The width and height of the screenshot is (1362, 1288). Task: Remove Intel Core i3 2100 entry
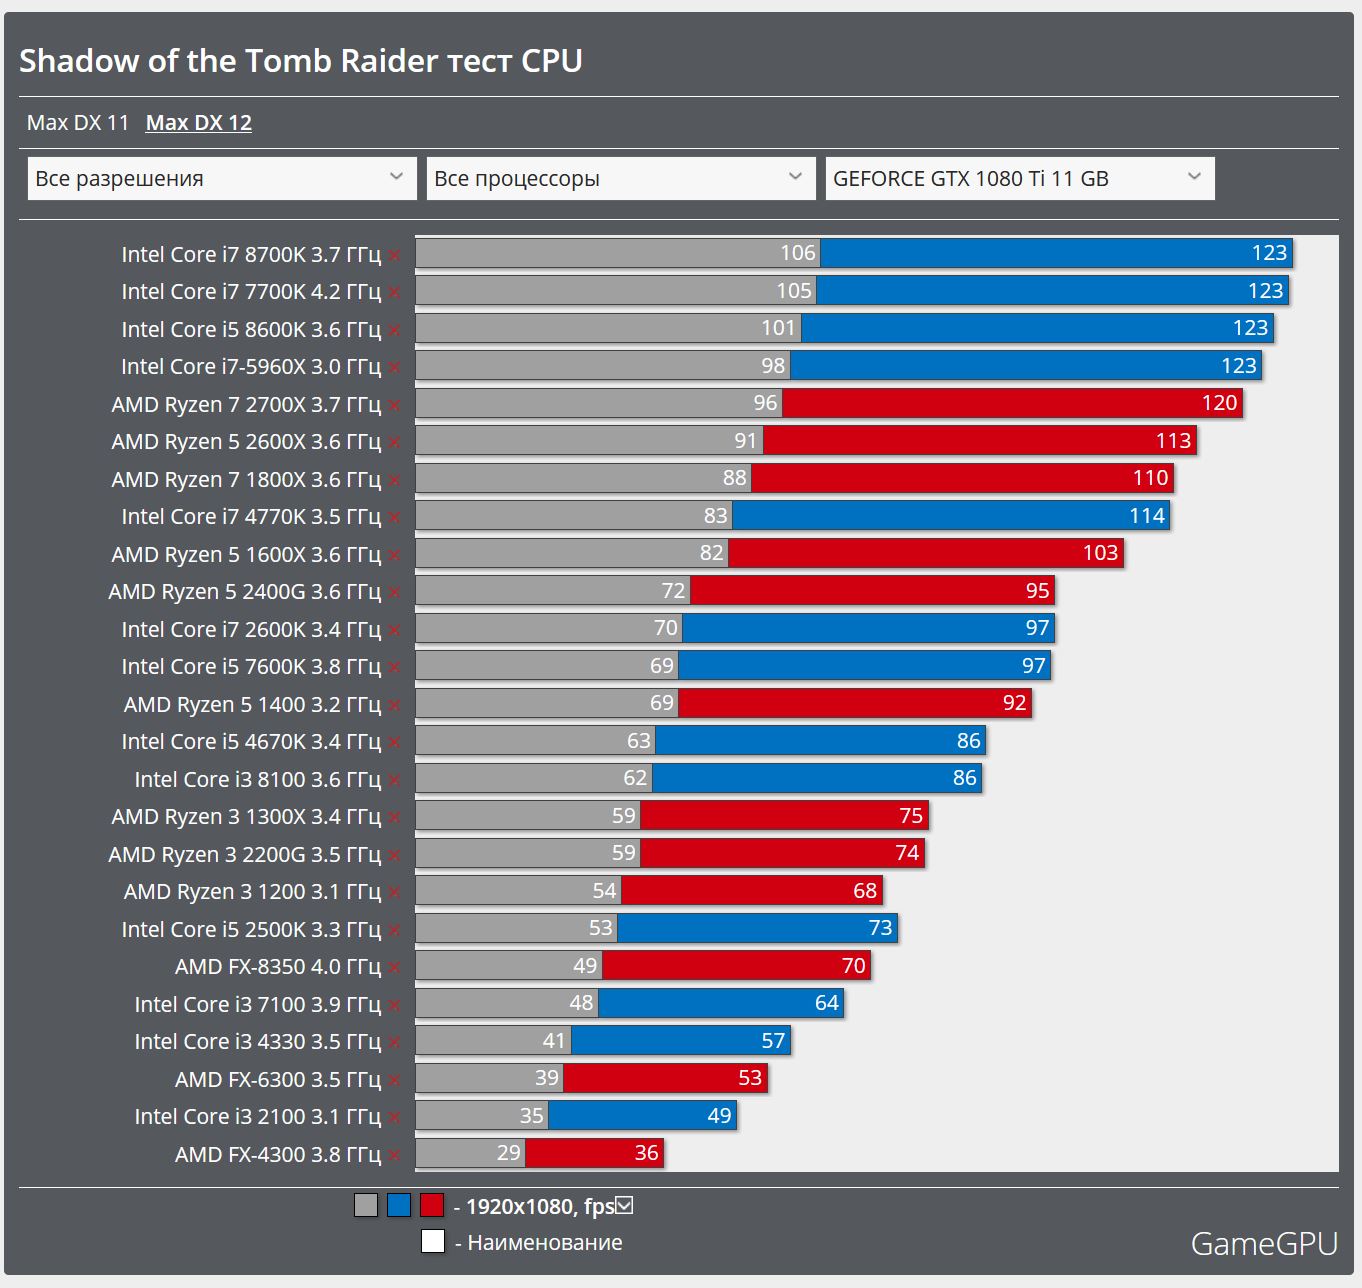(x=395, y=1118)
